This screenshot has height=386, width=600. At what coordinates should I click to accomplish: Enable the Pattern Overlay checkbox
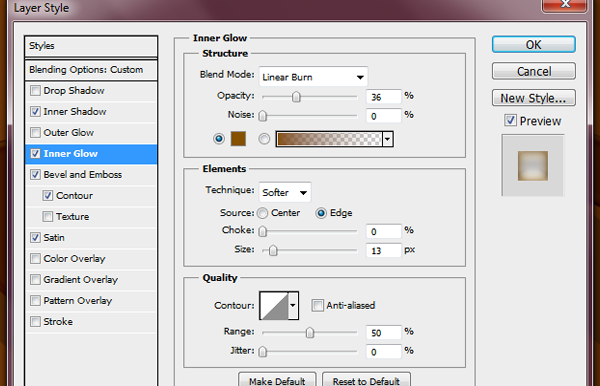point(35,301)
